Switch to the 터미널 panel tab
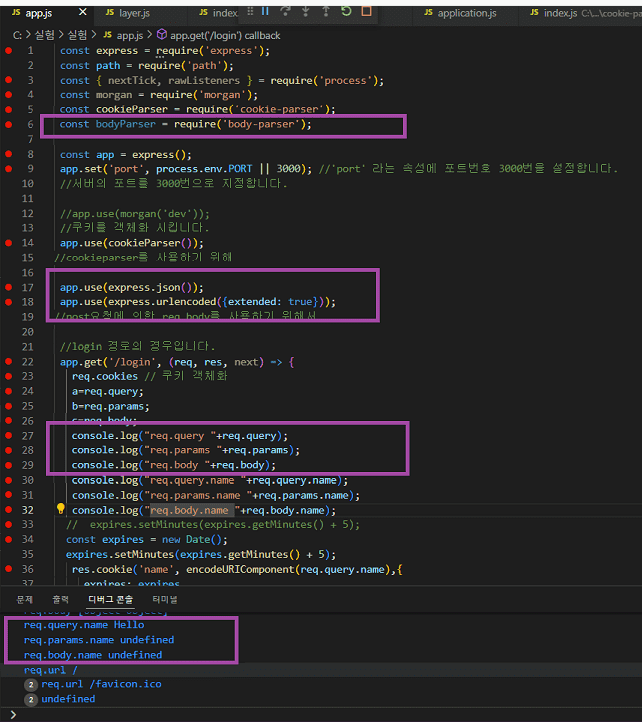Screen dimensions: 642x722 click(165, 600)
